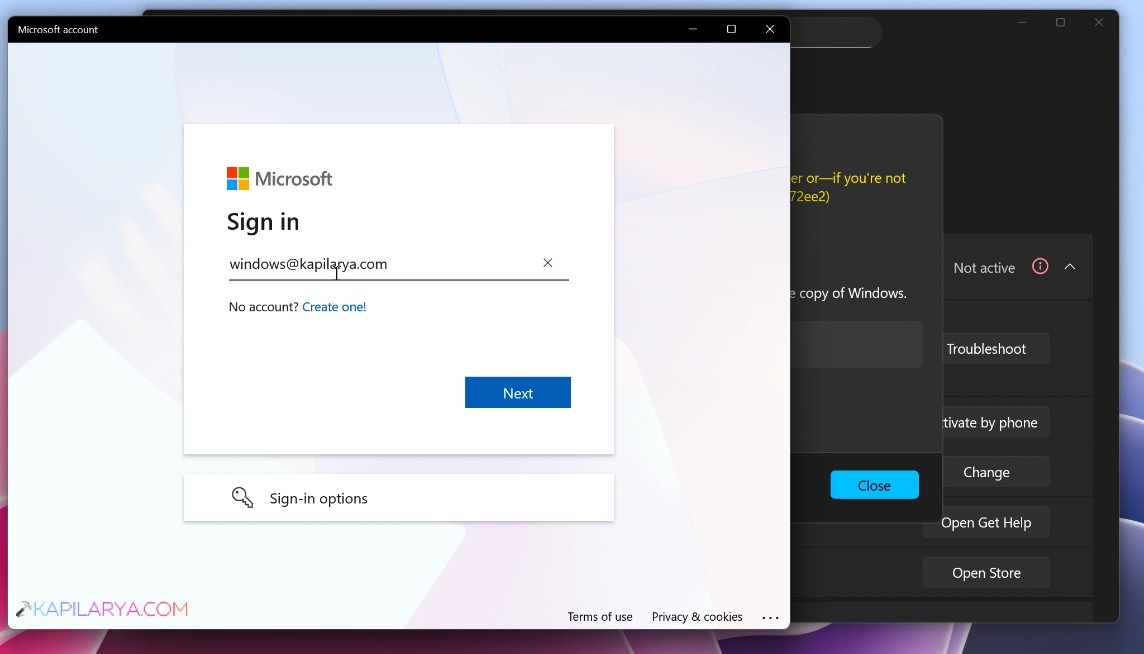Minimize the Microsoft account window
The image size is (1144, 654).
(x=691, y=29)
